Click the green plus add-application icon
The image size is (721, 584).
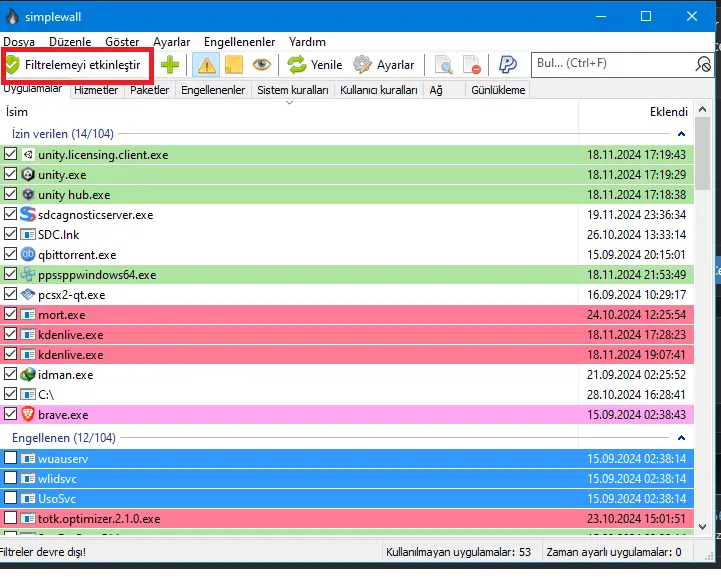(x=170, y=65)
